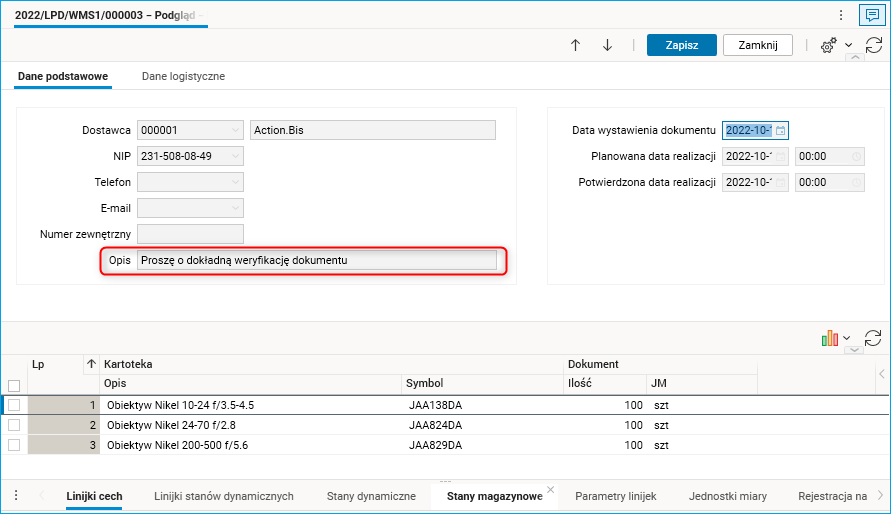Viewport: 891px width, 514px height.
Task: Open the three-dot menu in the title bar
Action: tap(842, 15)
